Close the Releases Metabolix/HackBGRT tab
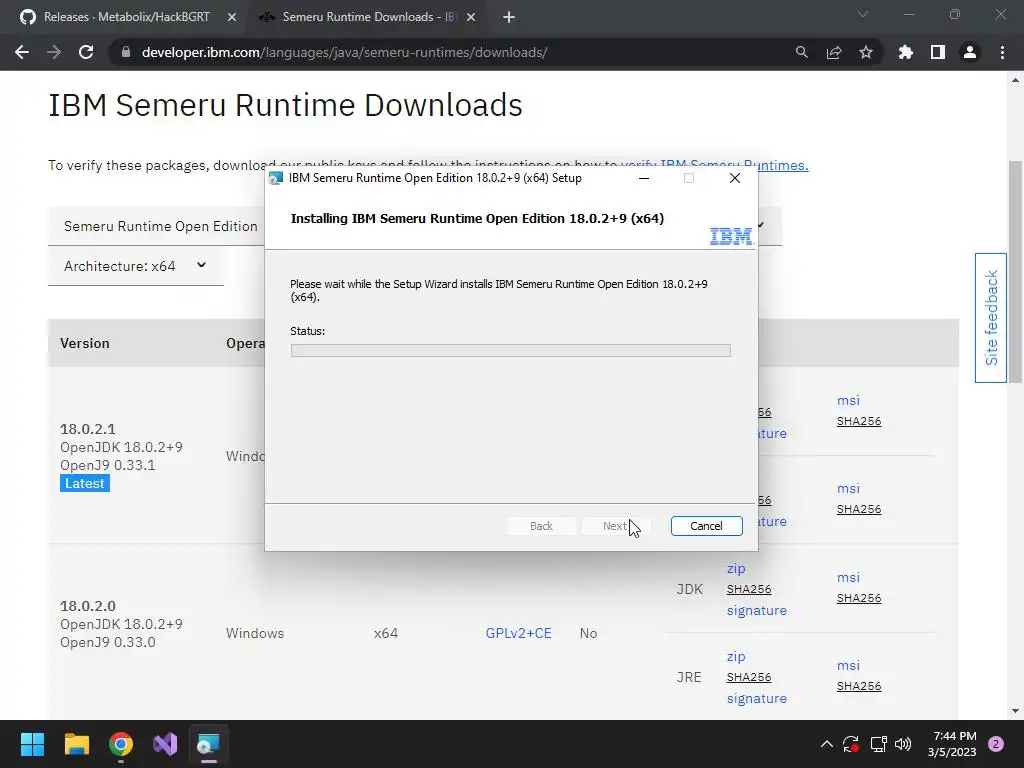1024x768 pixels. click(x=232, y=17)
